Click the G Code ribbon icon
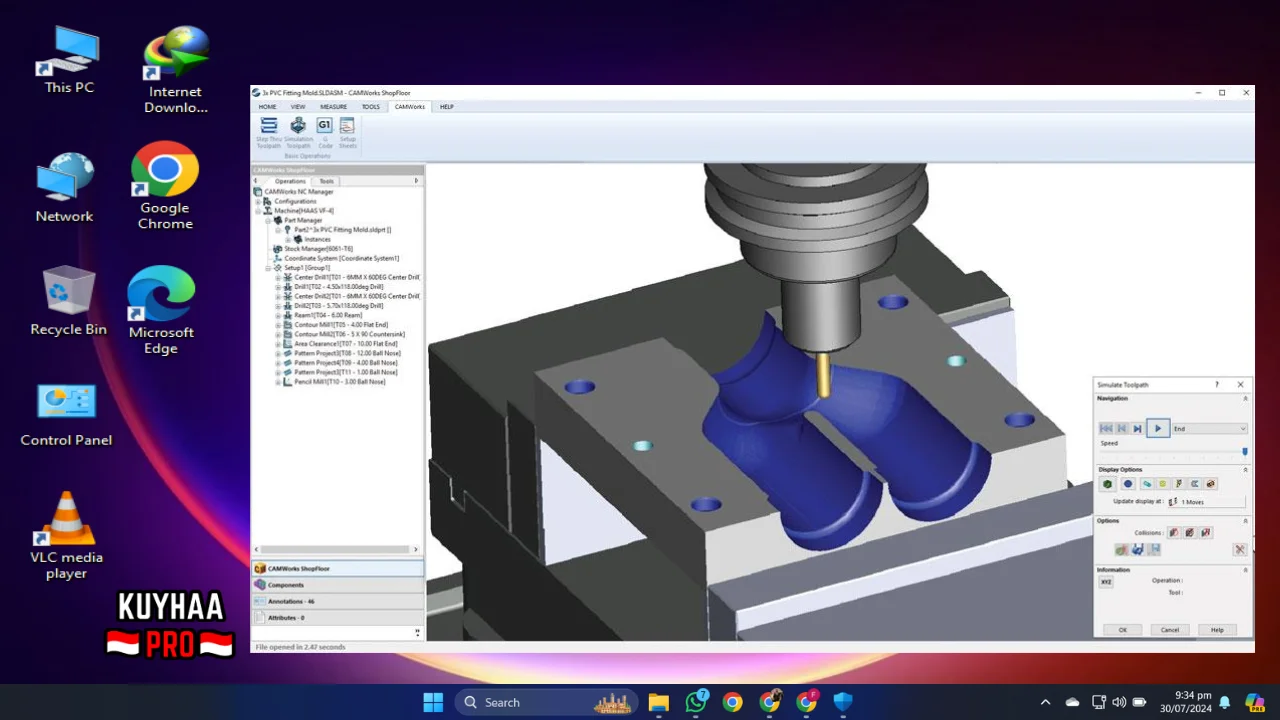This screenshot has height=720, width=1280. 325,133
